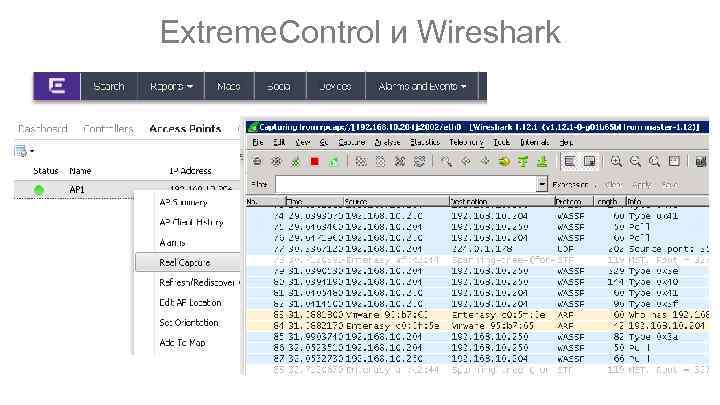Click the open capture file icon
720x405 pixels.
click(361, 162)
